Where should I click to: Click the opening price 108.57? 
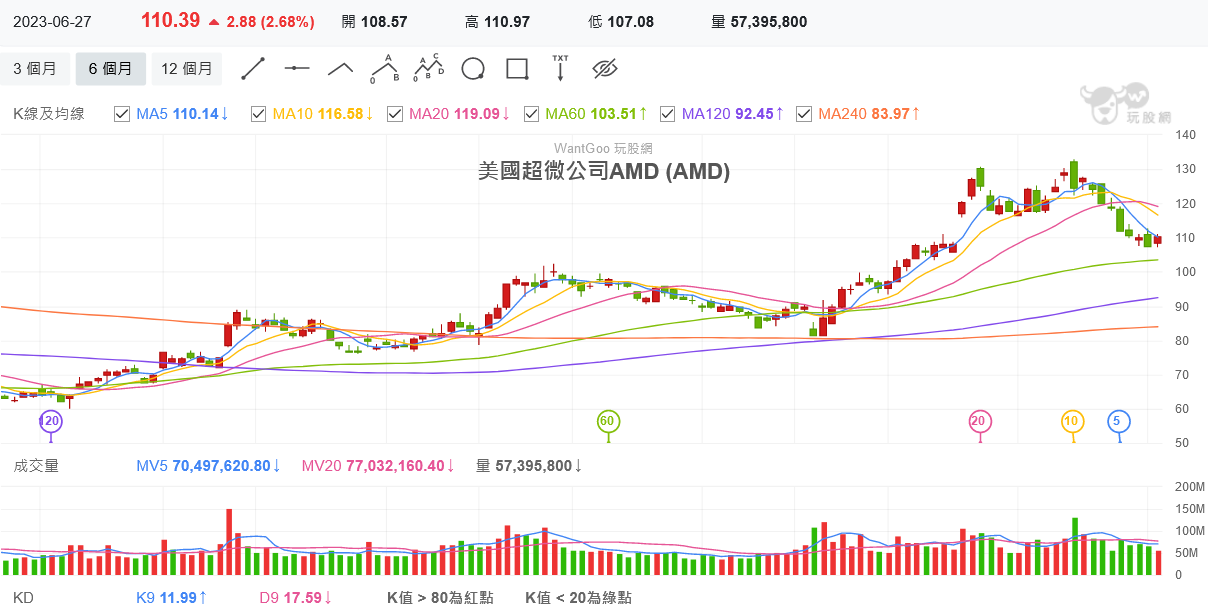[x=386, y=21]
